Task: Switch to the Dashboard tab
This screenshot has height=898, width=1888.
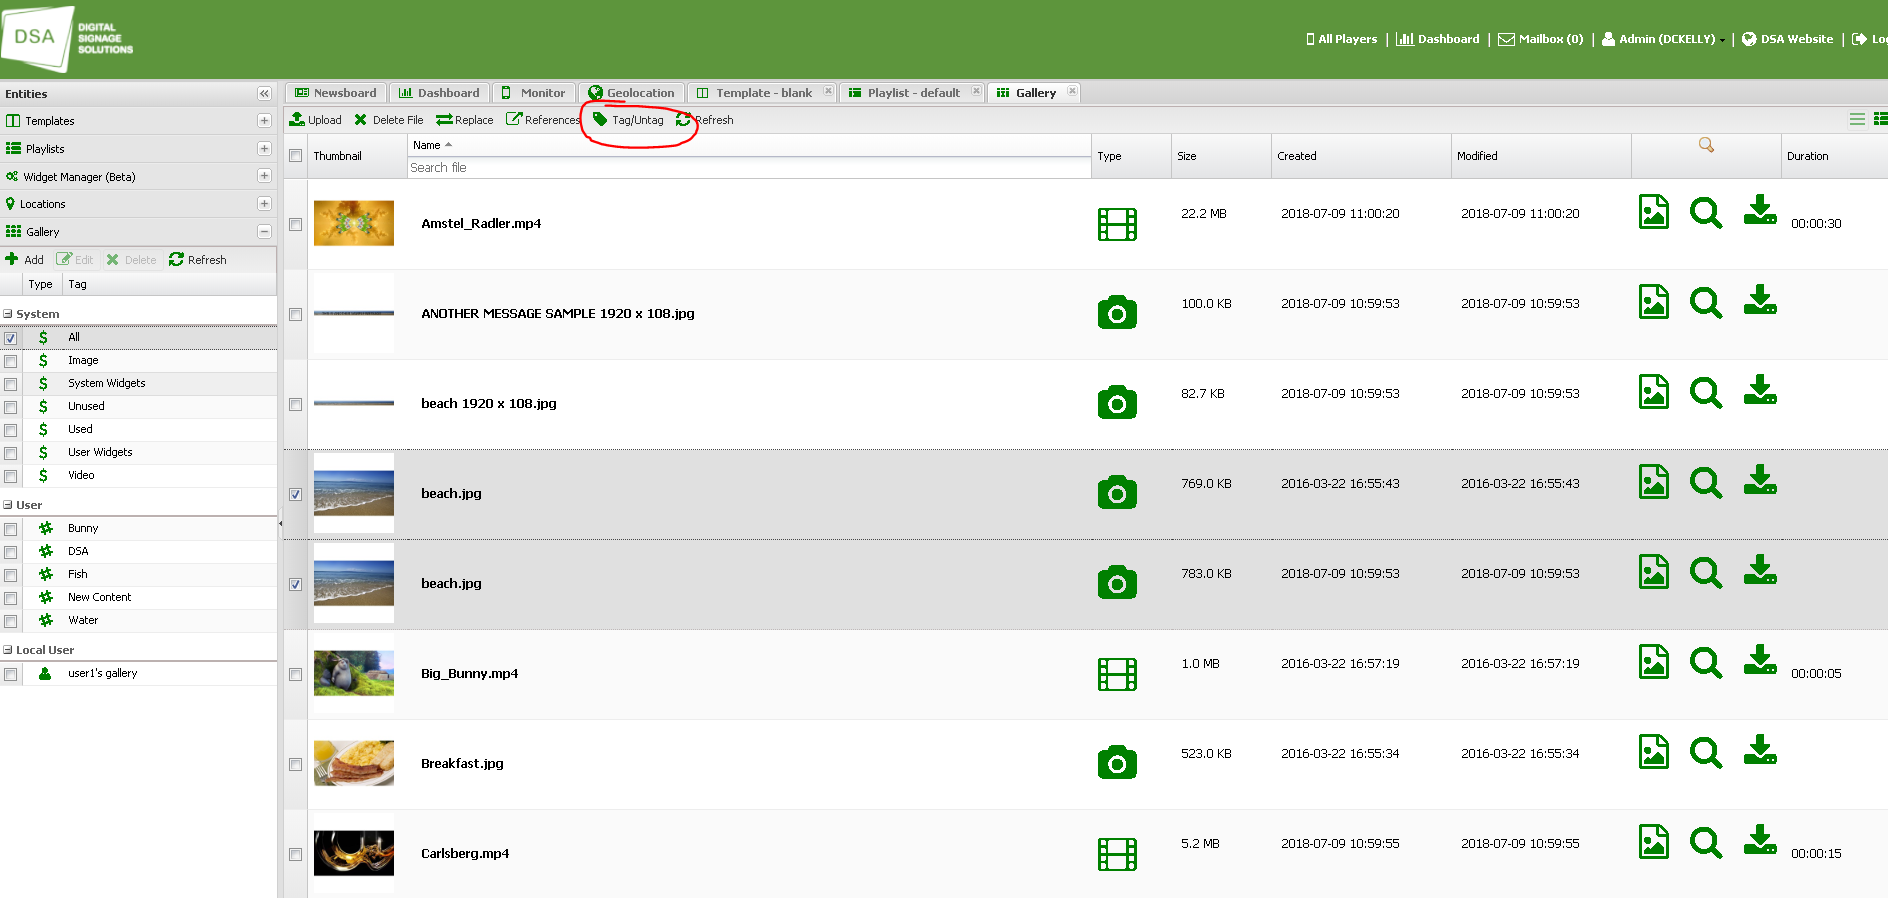Action: tap(439, 93)
